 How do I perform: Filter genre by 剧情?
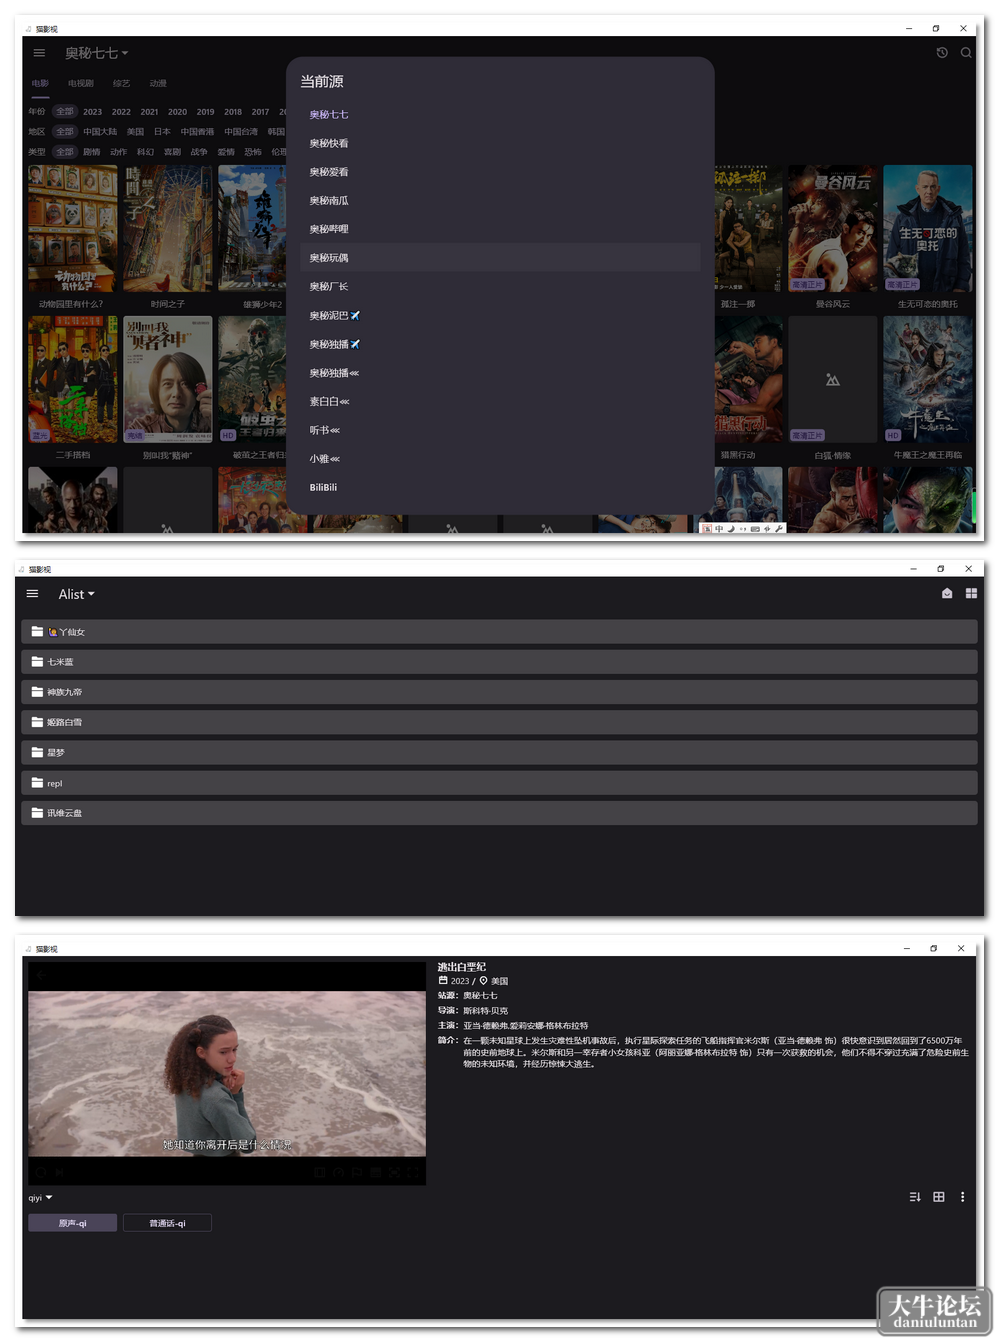click(x=92, y=152)
